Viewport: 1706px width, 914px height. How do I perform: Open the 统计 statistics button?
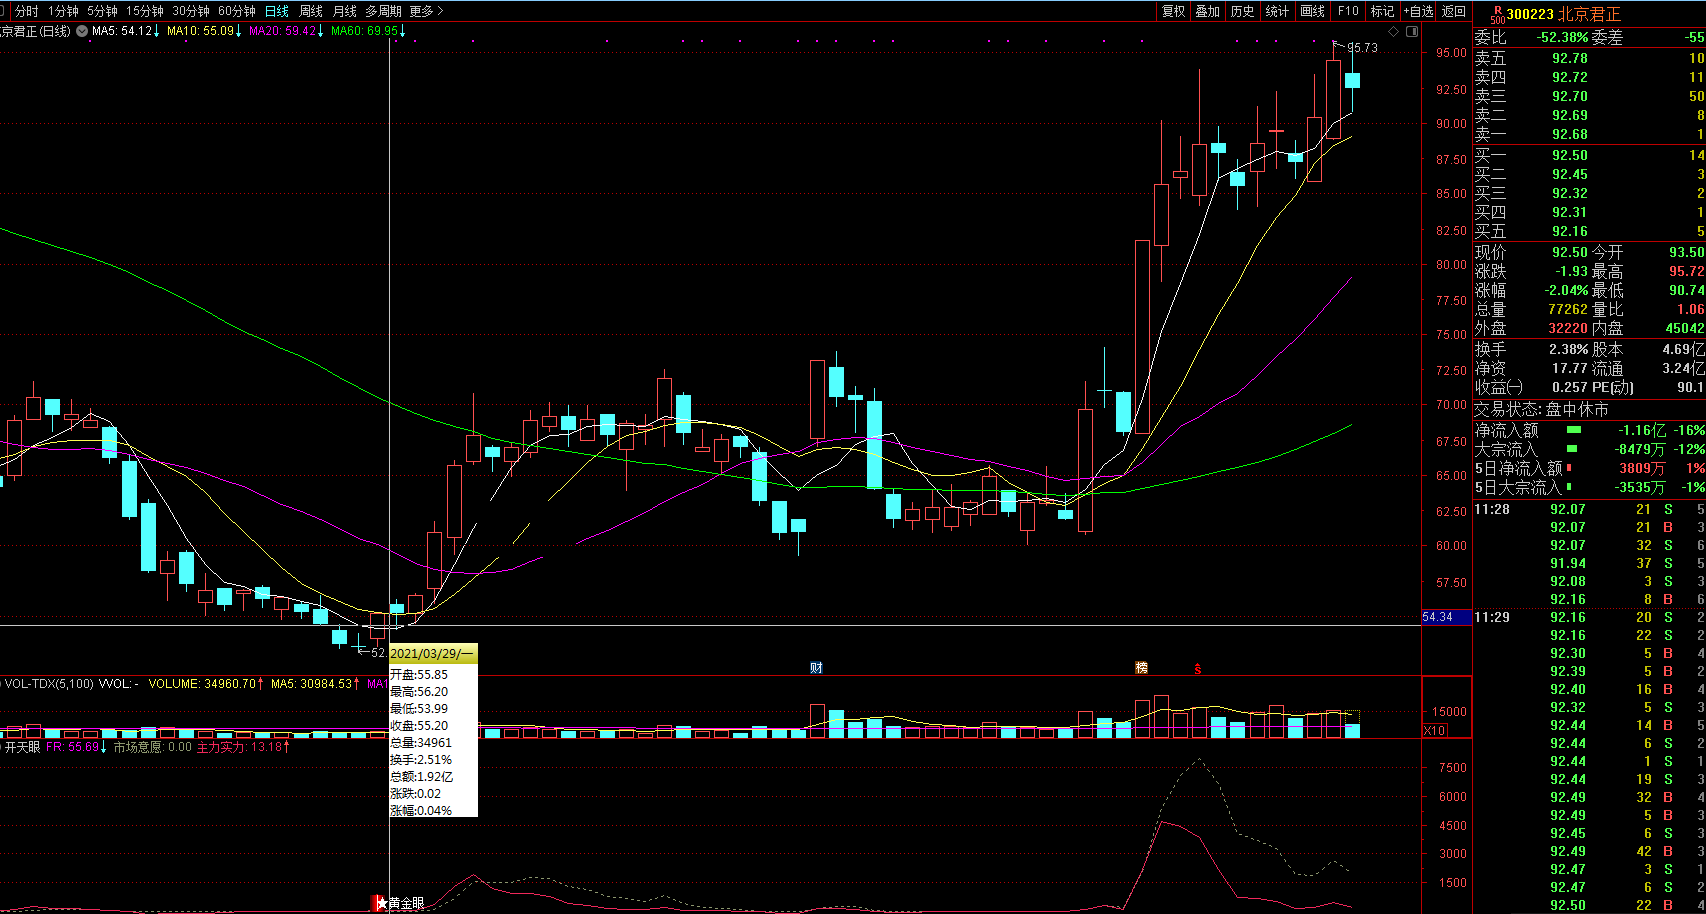point(1277,11)
